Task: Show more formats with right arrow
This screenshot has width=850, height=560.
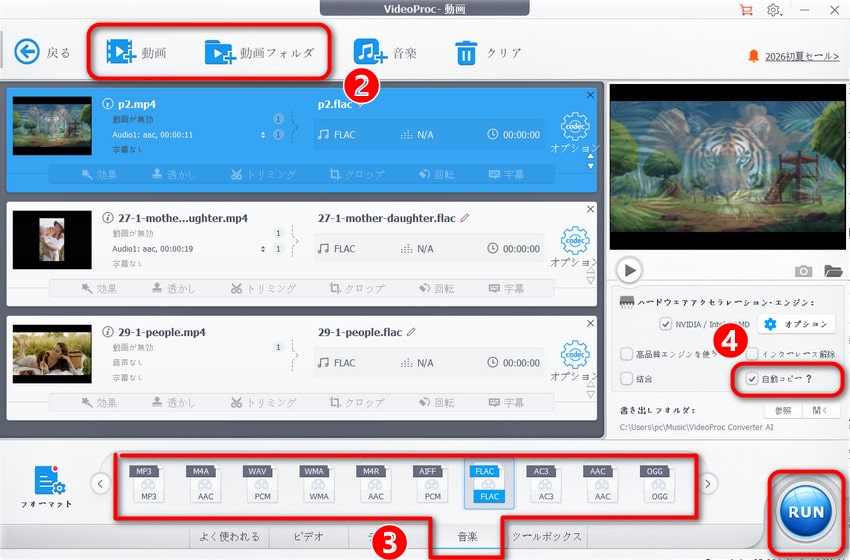Action: point(707,484)
